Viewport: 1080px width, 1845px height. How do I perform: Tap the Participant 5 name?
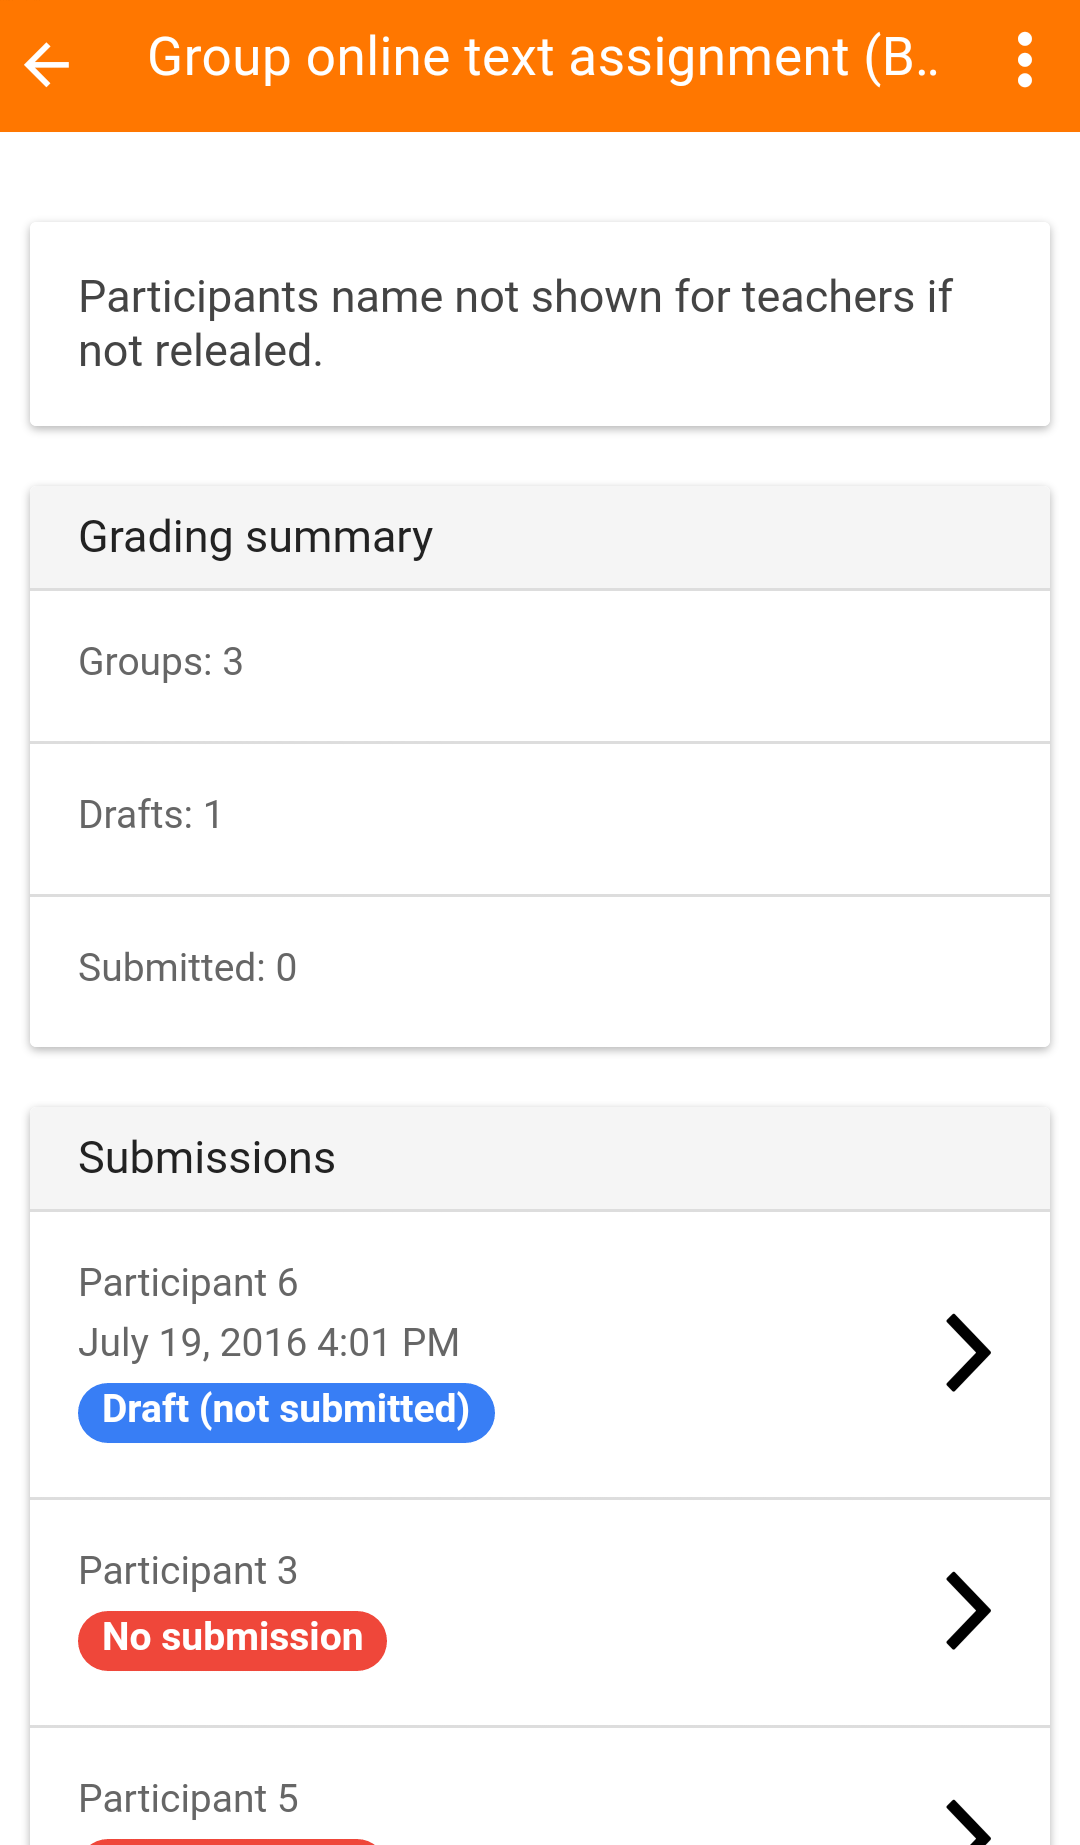click(x=188, y=1799)
